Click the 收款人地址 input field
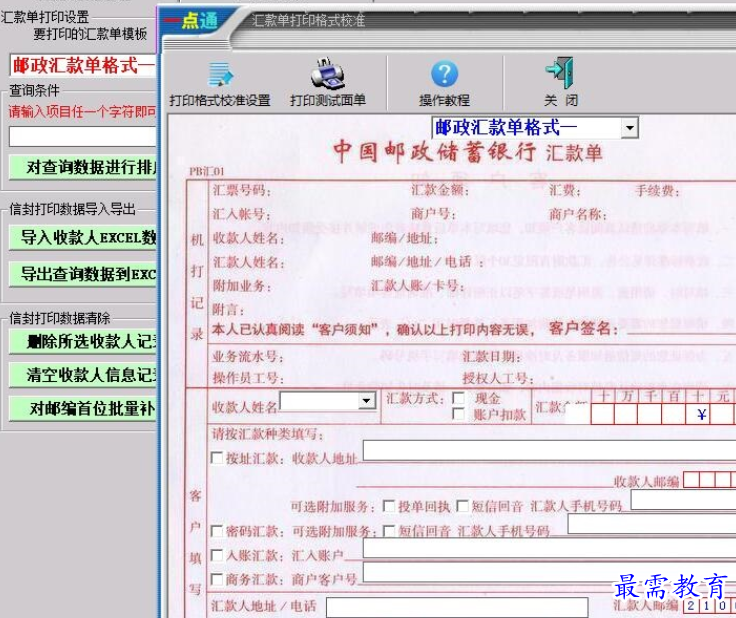The width and height of the screenshot is (736, 618). click(549, 450)
